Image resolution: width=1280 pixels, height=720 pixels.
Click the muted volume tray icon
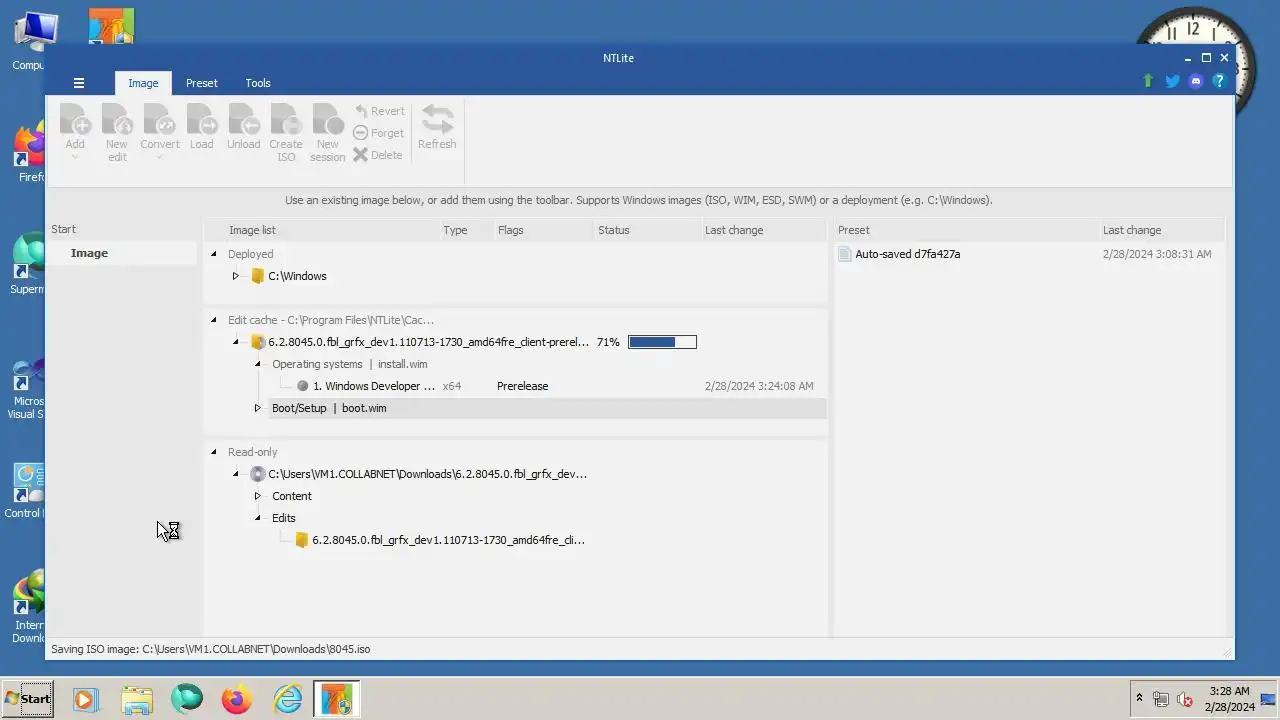(1185, 700)
